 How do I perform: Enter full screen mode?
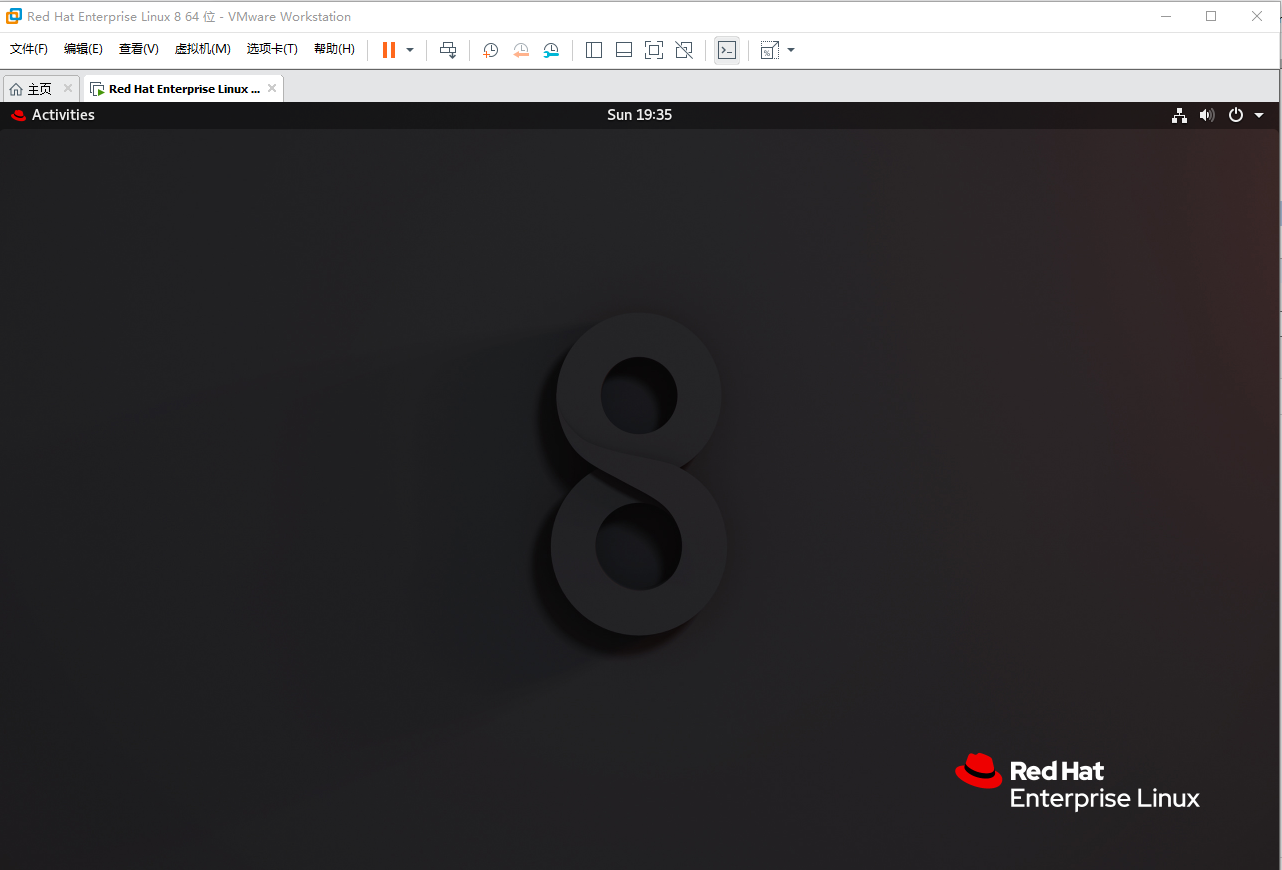click(654, 50)
